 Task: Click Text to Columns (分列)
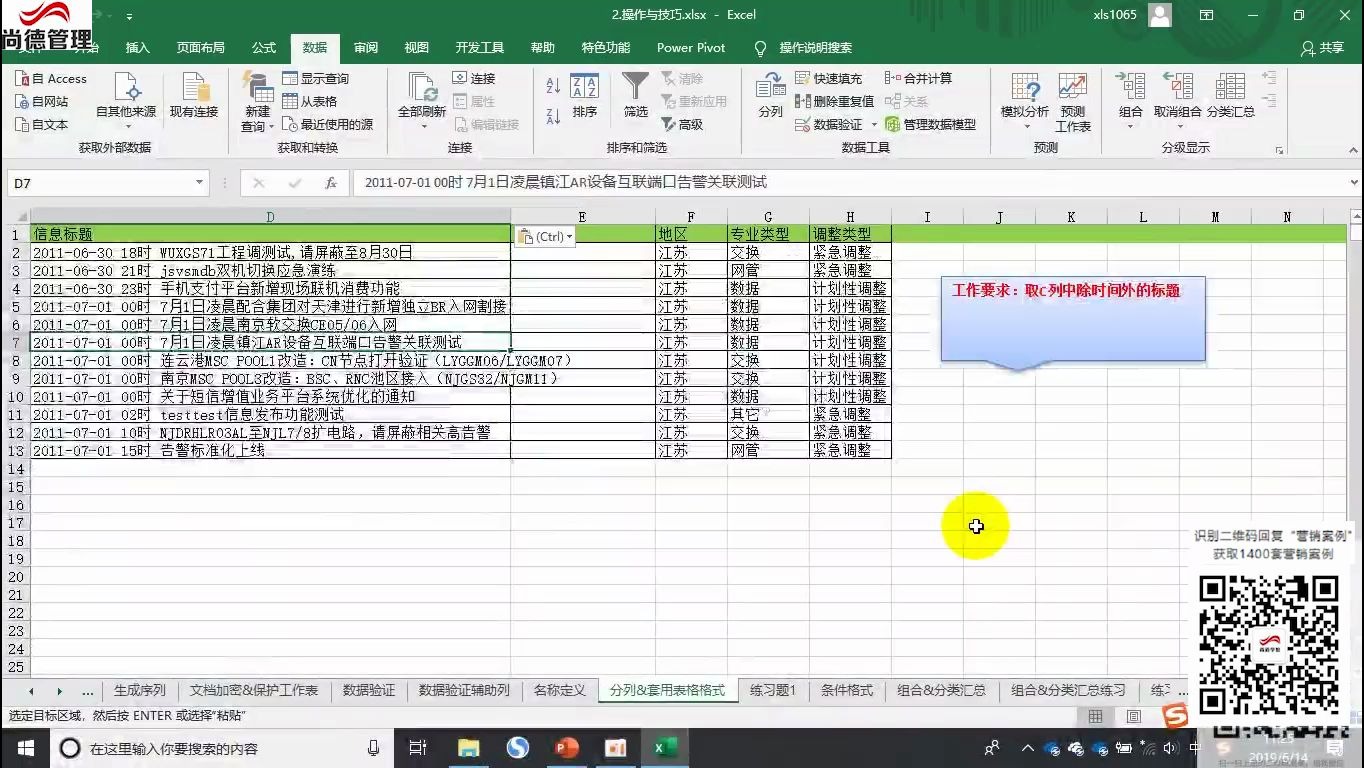pyautogui.click(x=771, y=96)
